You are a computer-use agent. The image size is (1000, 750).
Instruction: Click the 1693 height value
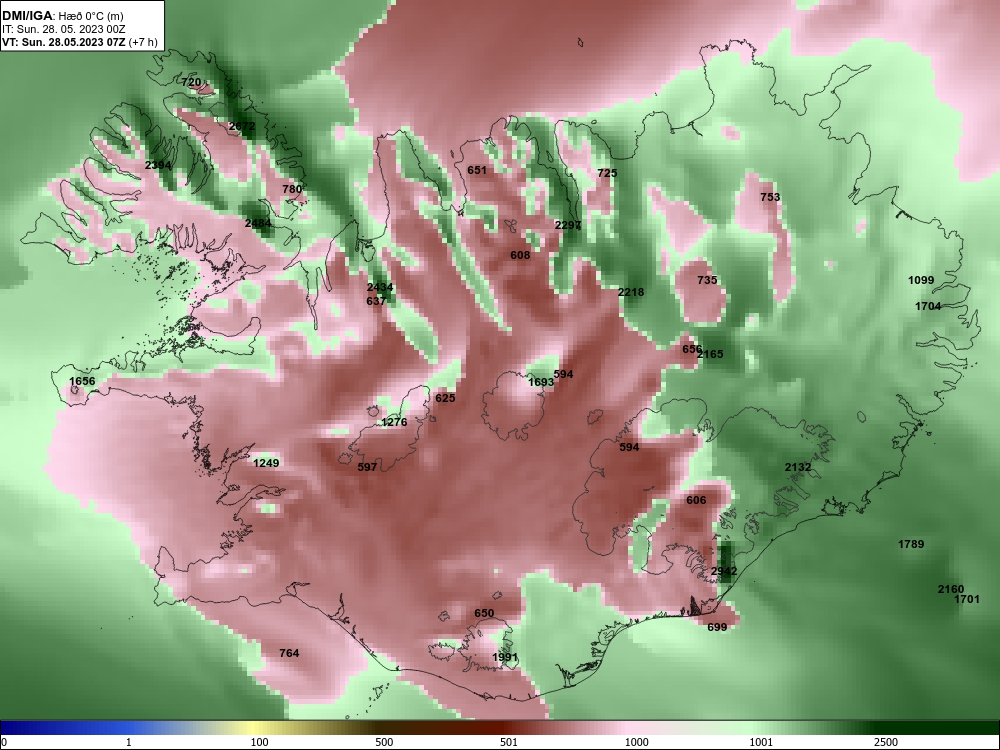[541, 382]
